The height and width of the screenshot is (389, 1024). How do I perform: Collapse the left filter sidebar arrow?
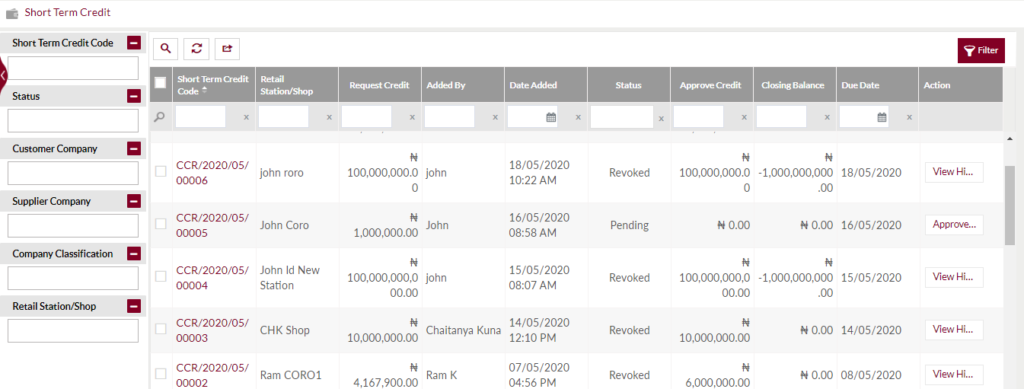3,76
